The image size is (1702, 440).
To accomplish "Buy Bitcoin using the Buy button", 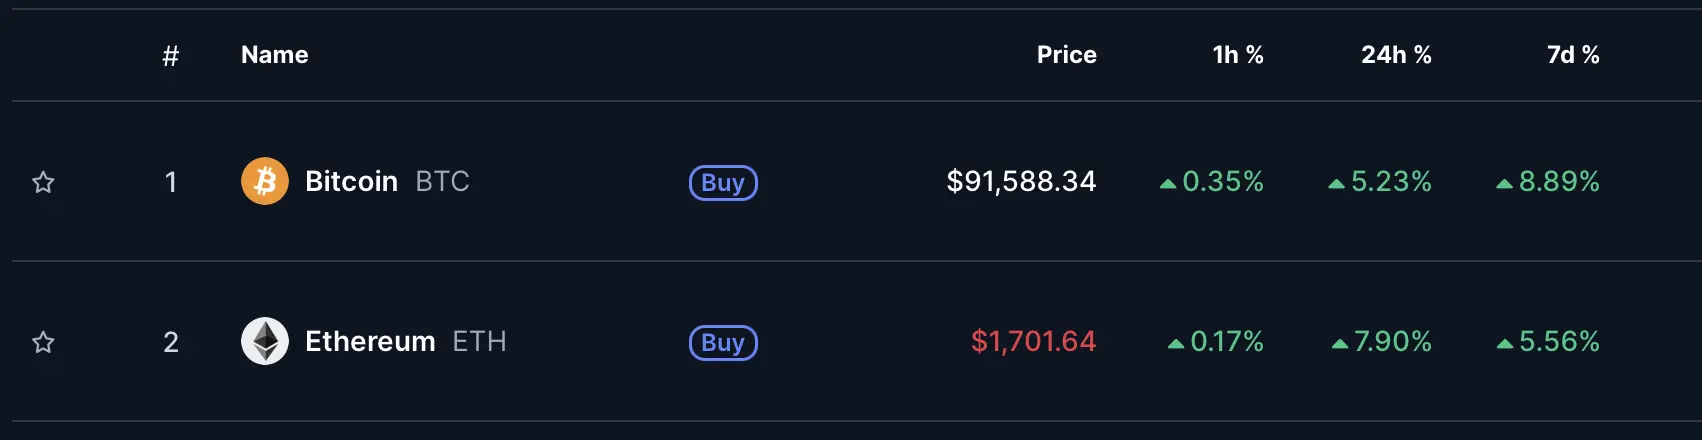I will tap(723, 182).
